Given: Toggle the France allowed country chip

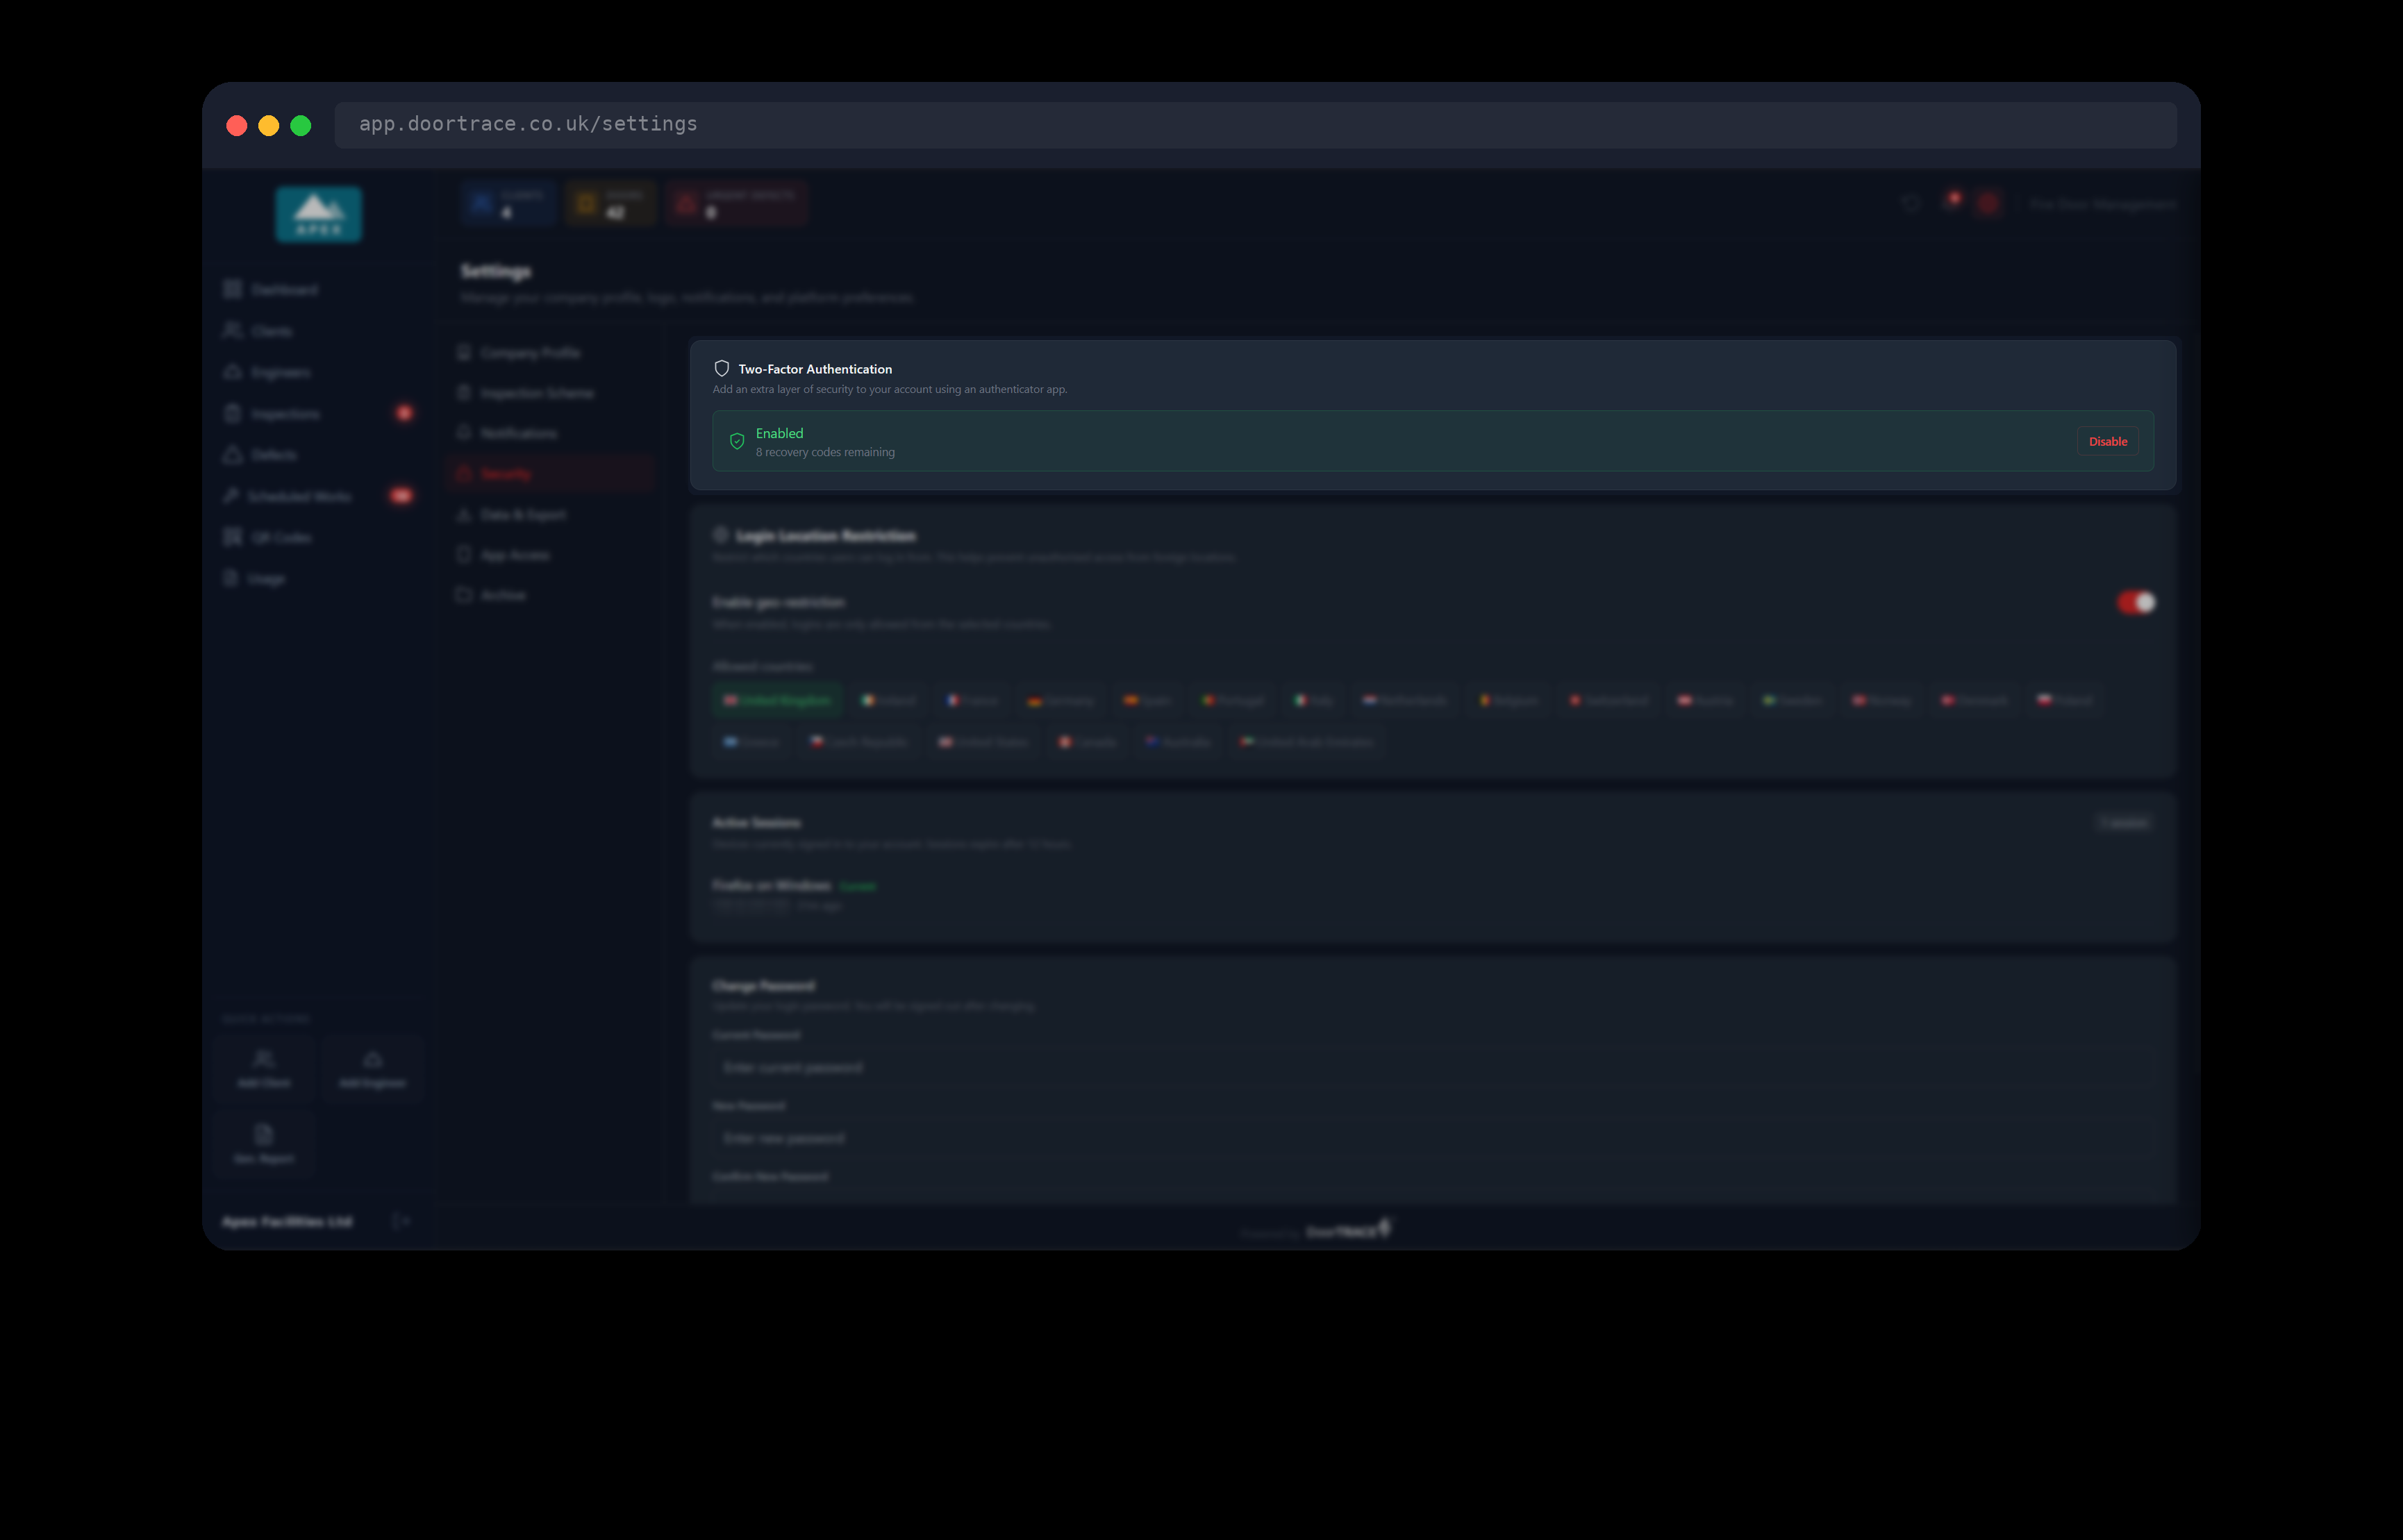Looking at the screenshot, I should 972,700.
